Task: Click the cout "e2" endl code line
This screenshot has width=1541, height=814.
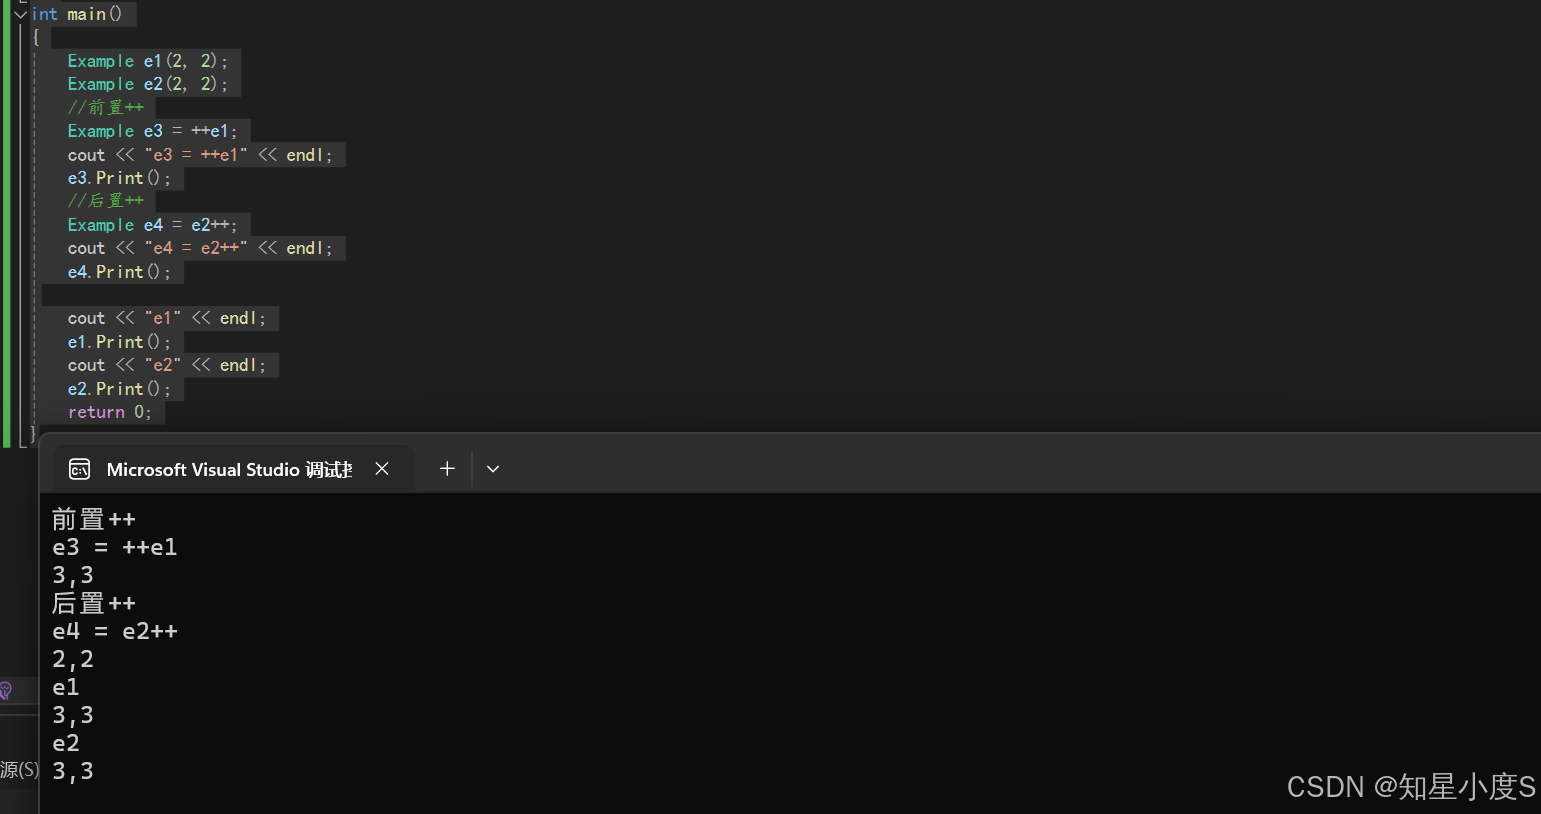Action: [167, 365]
